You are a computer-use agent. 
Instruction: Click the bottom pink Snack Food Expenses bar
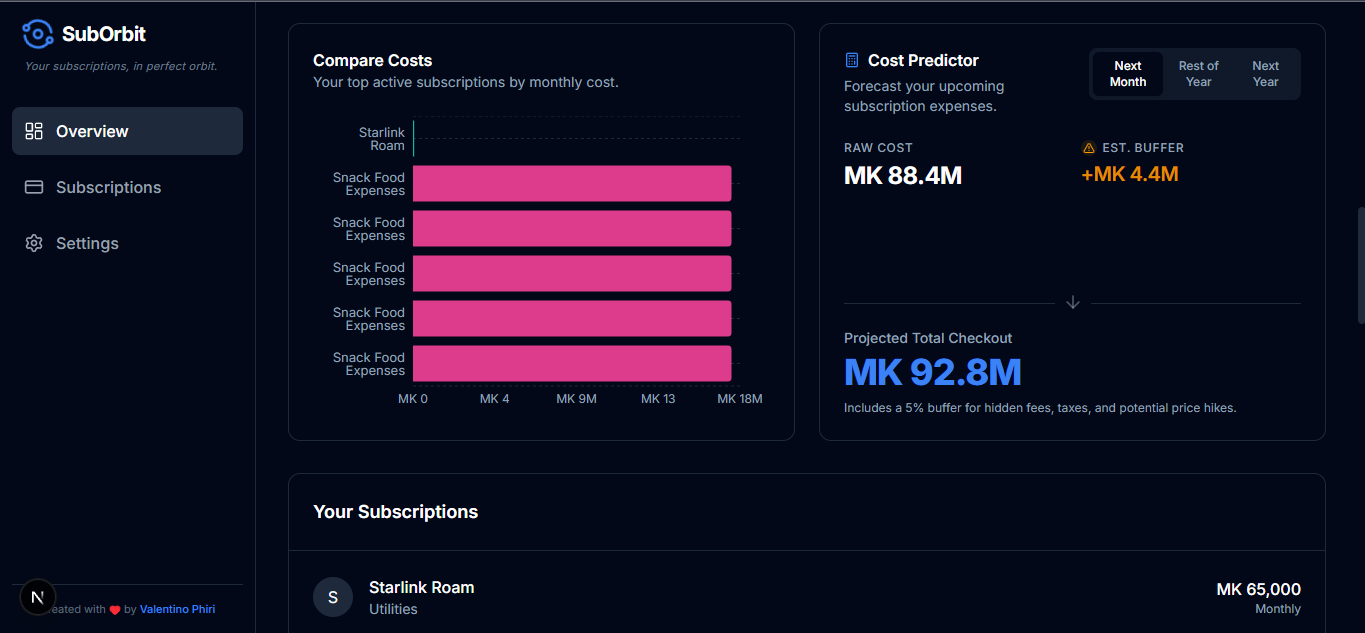[572, 363]
